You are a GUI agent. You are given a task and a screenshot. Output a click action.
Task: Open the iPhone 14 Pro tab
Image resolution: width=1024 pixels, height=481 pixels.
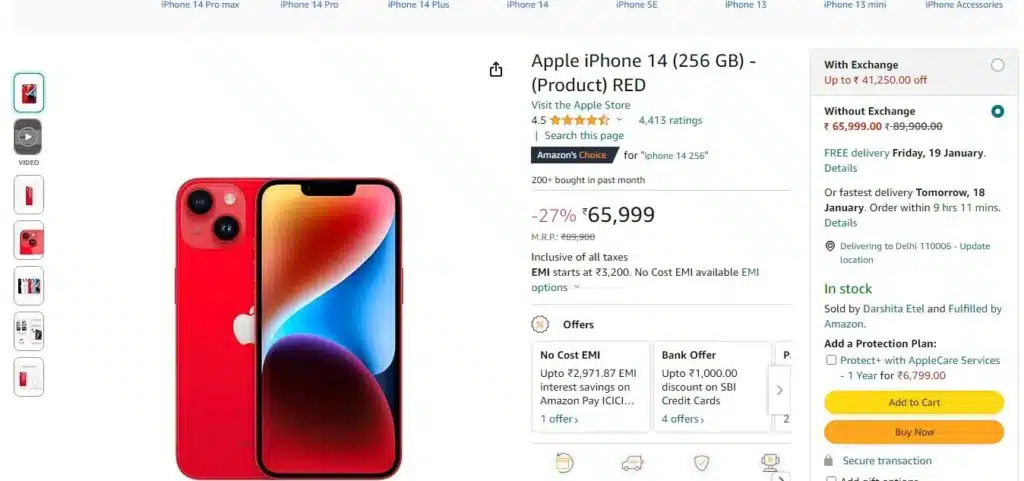click(309, 5)
